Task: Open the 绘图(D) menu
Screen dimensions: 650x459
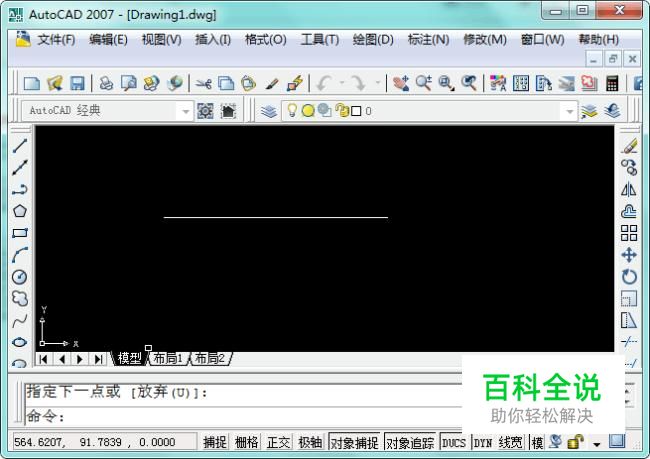Action: point(373,40)
